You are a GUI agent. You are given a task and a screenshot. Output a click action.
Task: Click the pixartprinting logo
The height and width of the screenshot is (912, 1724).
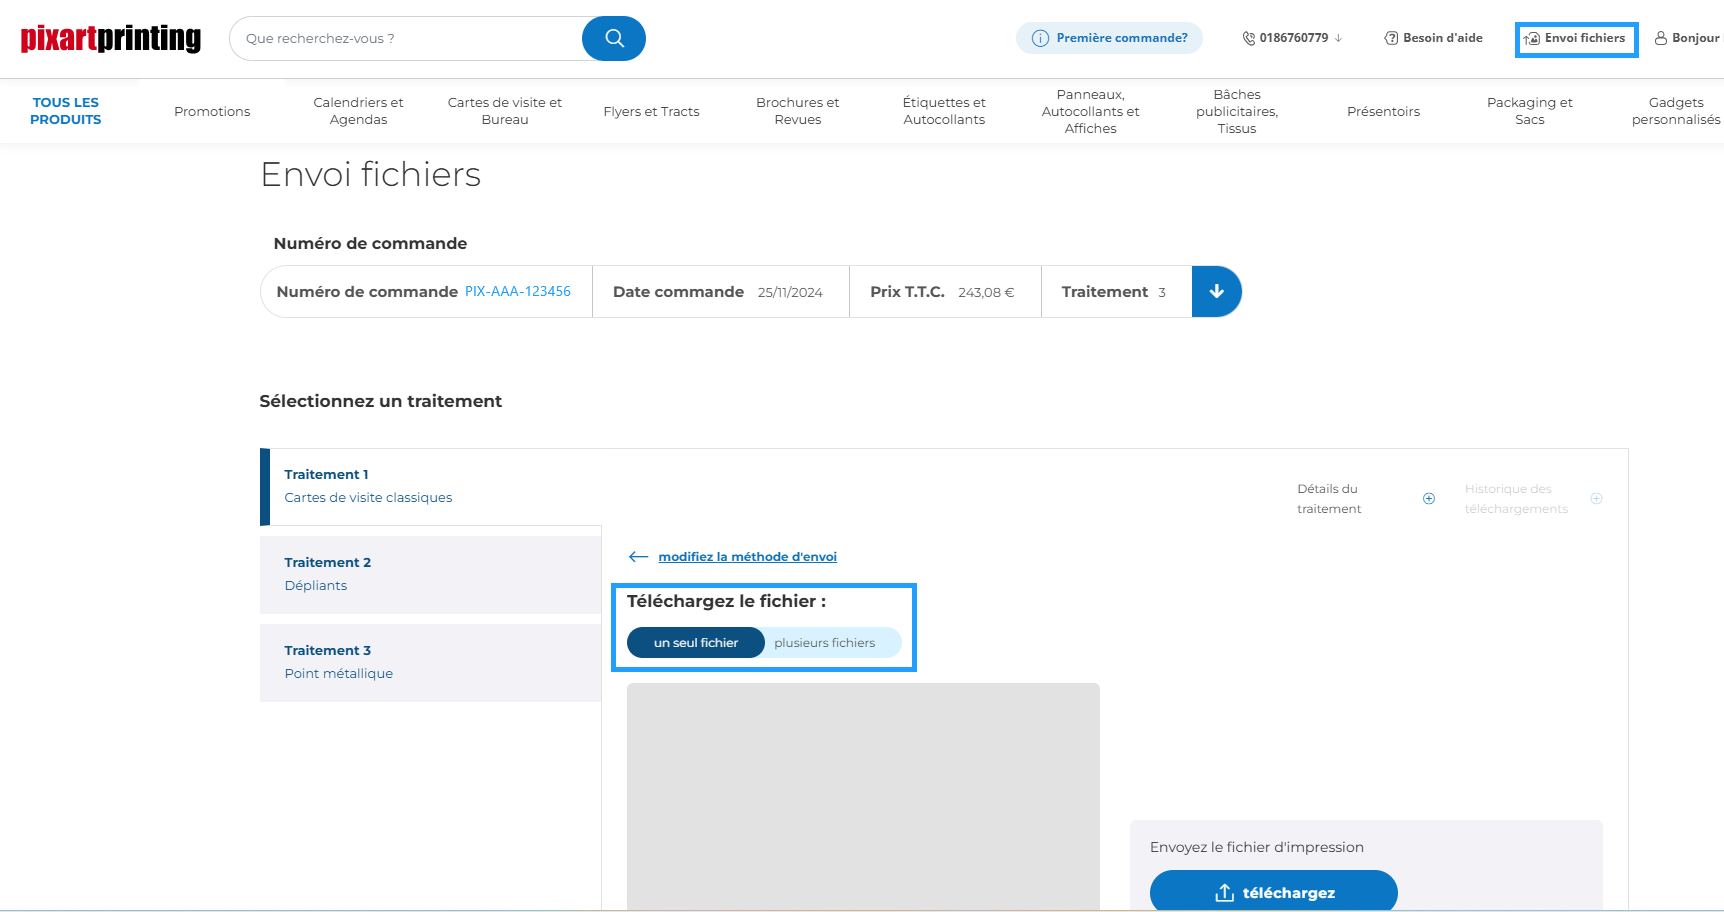[x=111, y=38]
